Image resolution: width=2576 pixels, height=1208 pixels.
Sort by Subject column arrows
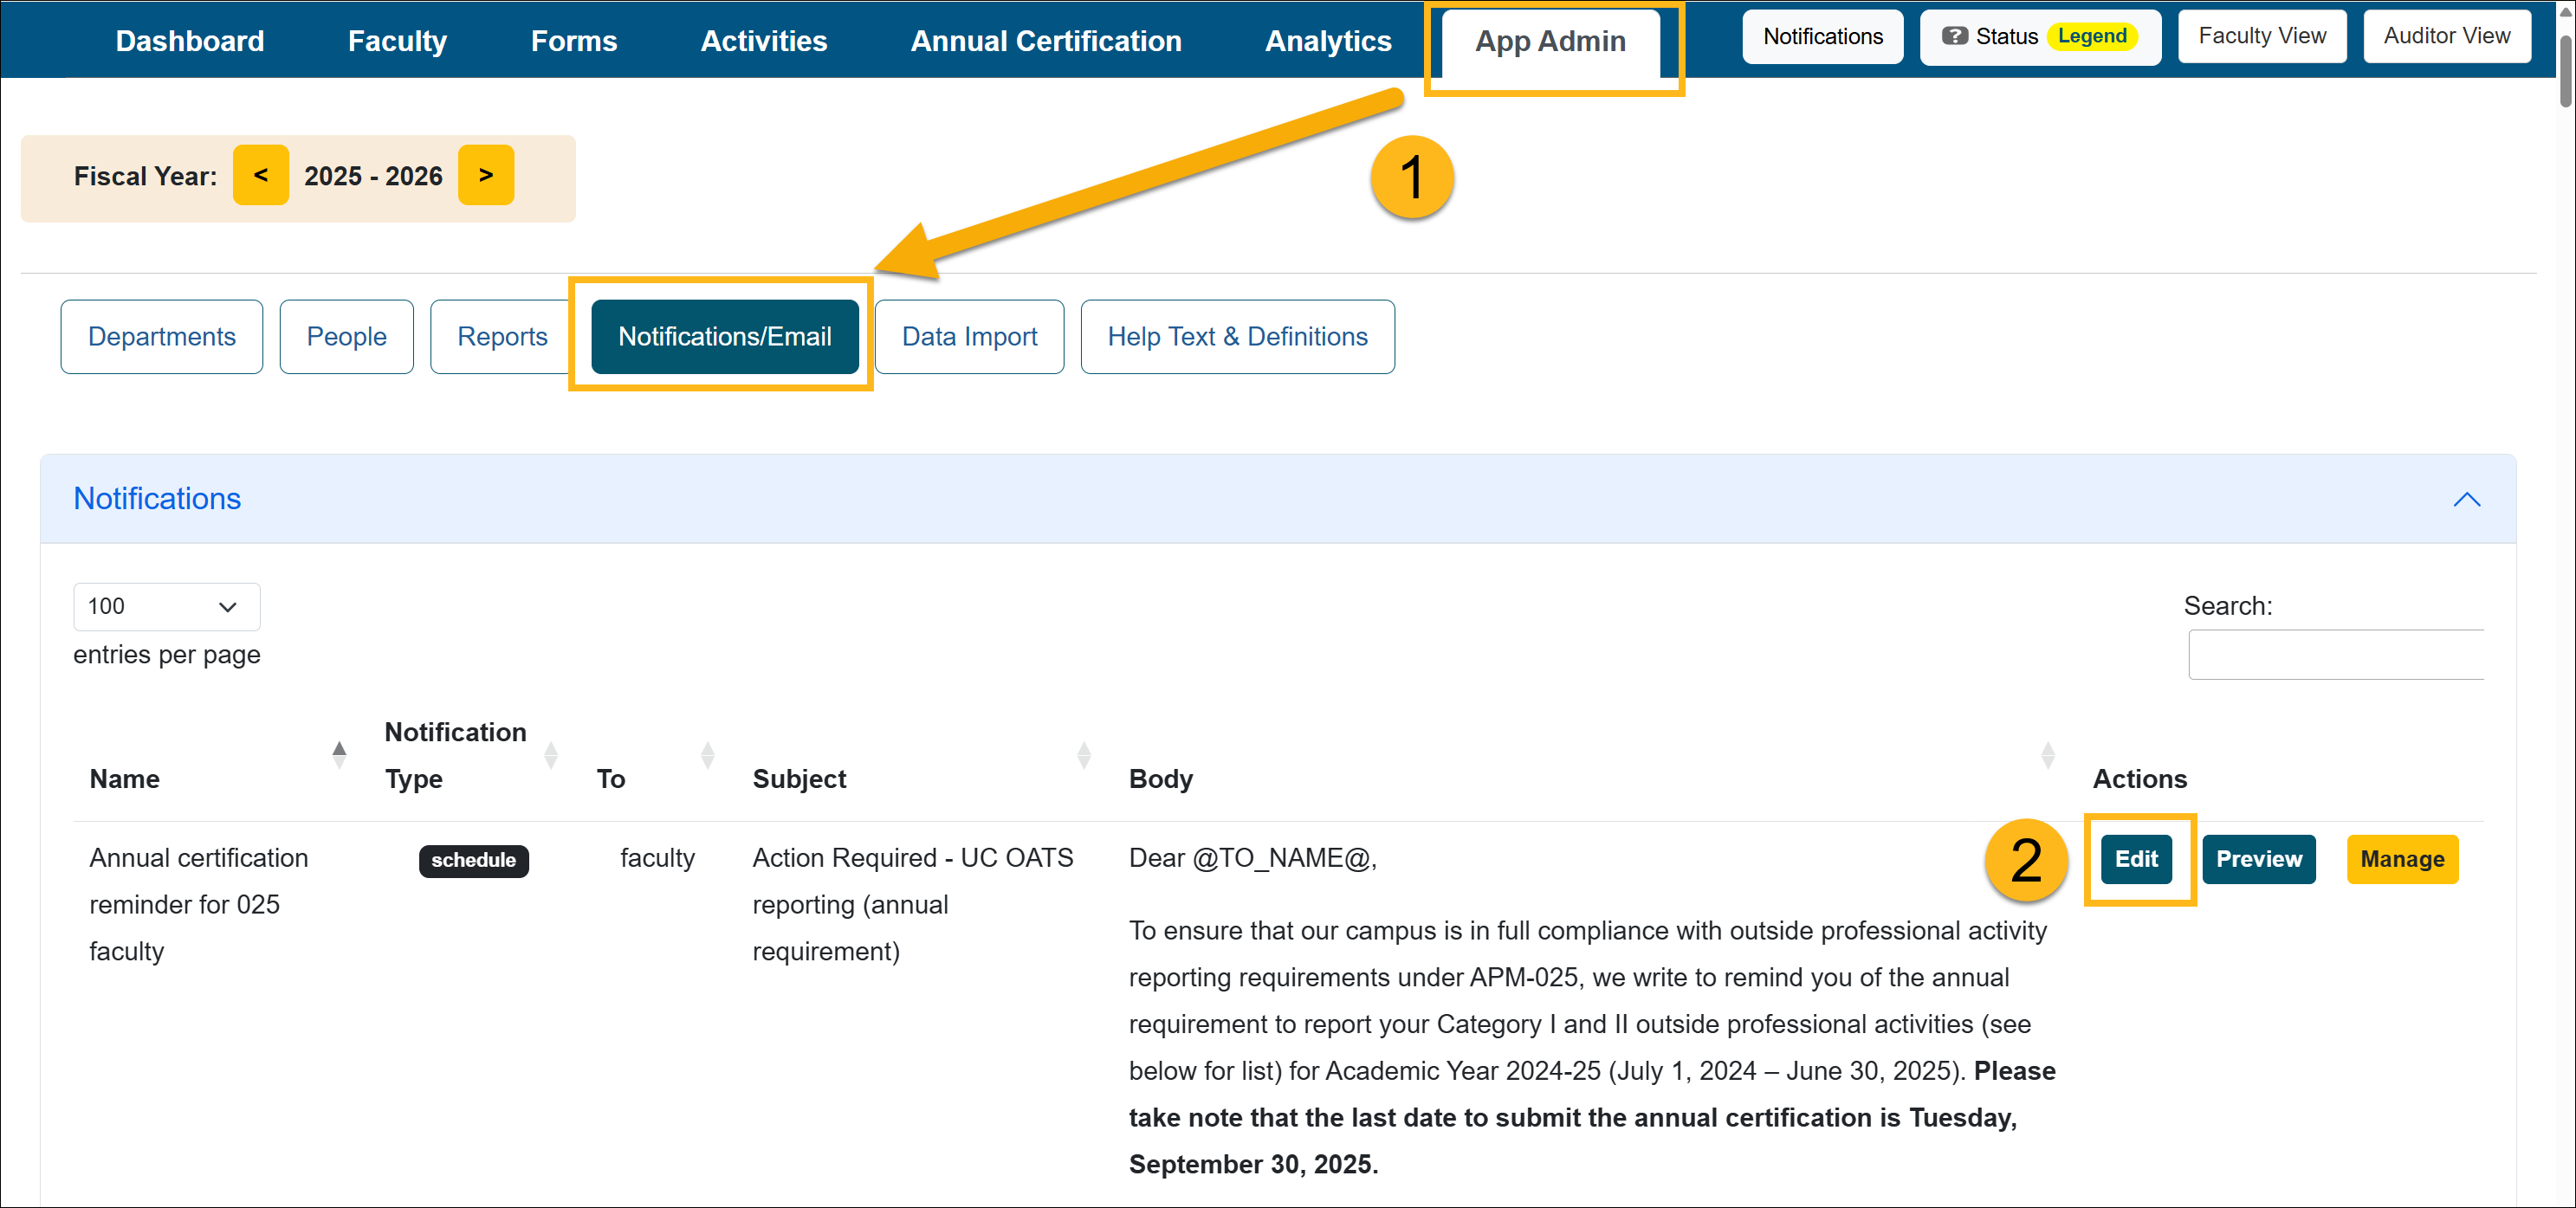[x=1083, y=755]
